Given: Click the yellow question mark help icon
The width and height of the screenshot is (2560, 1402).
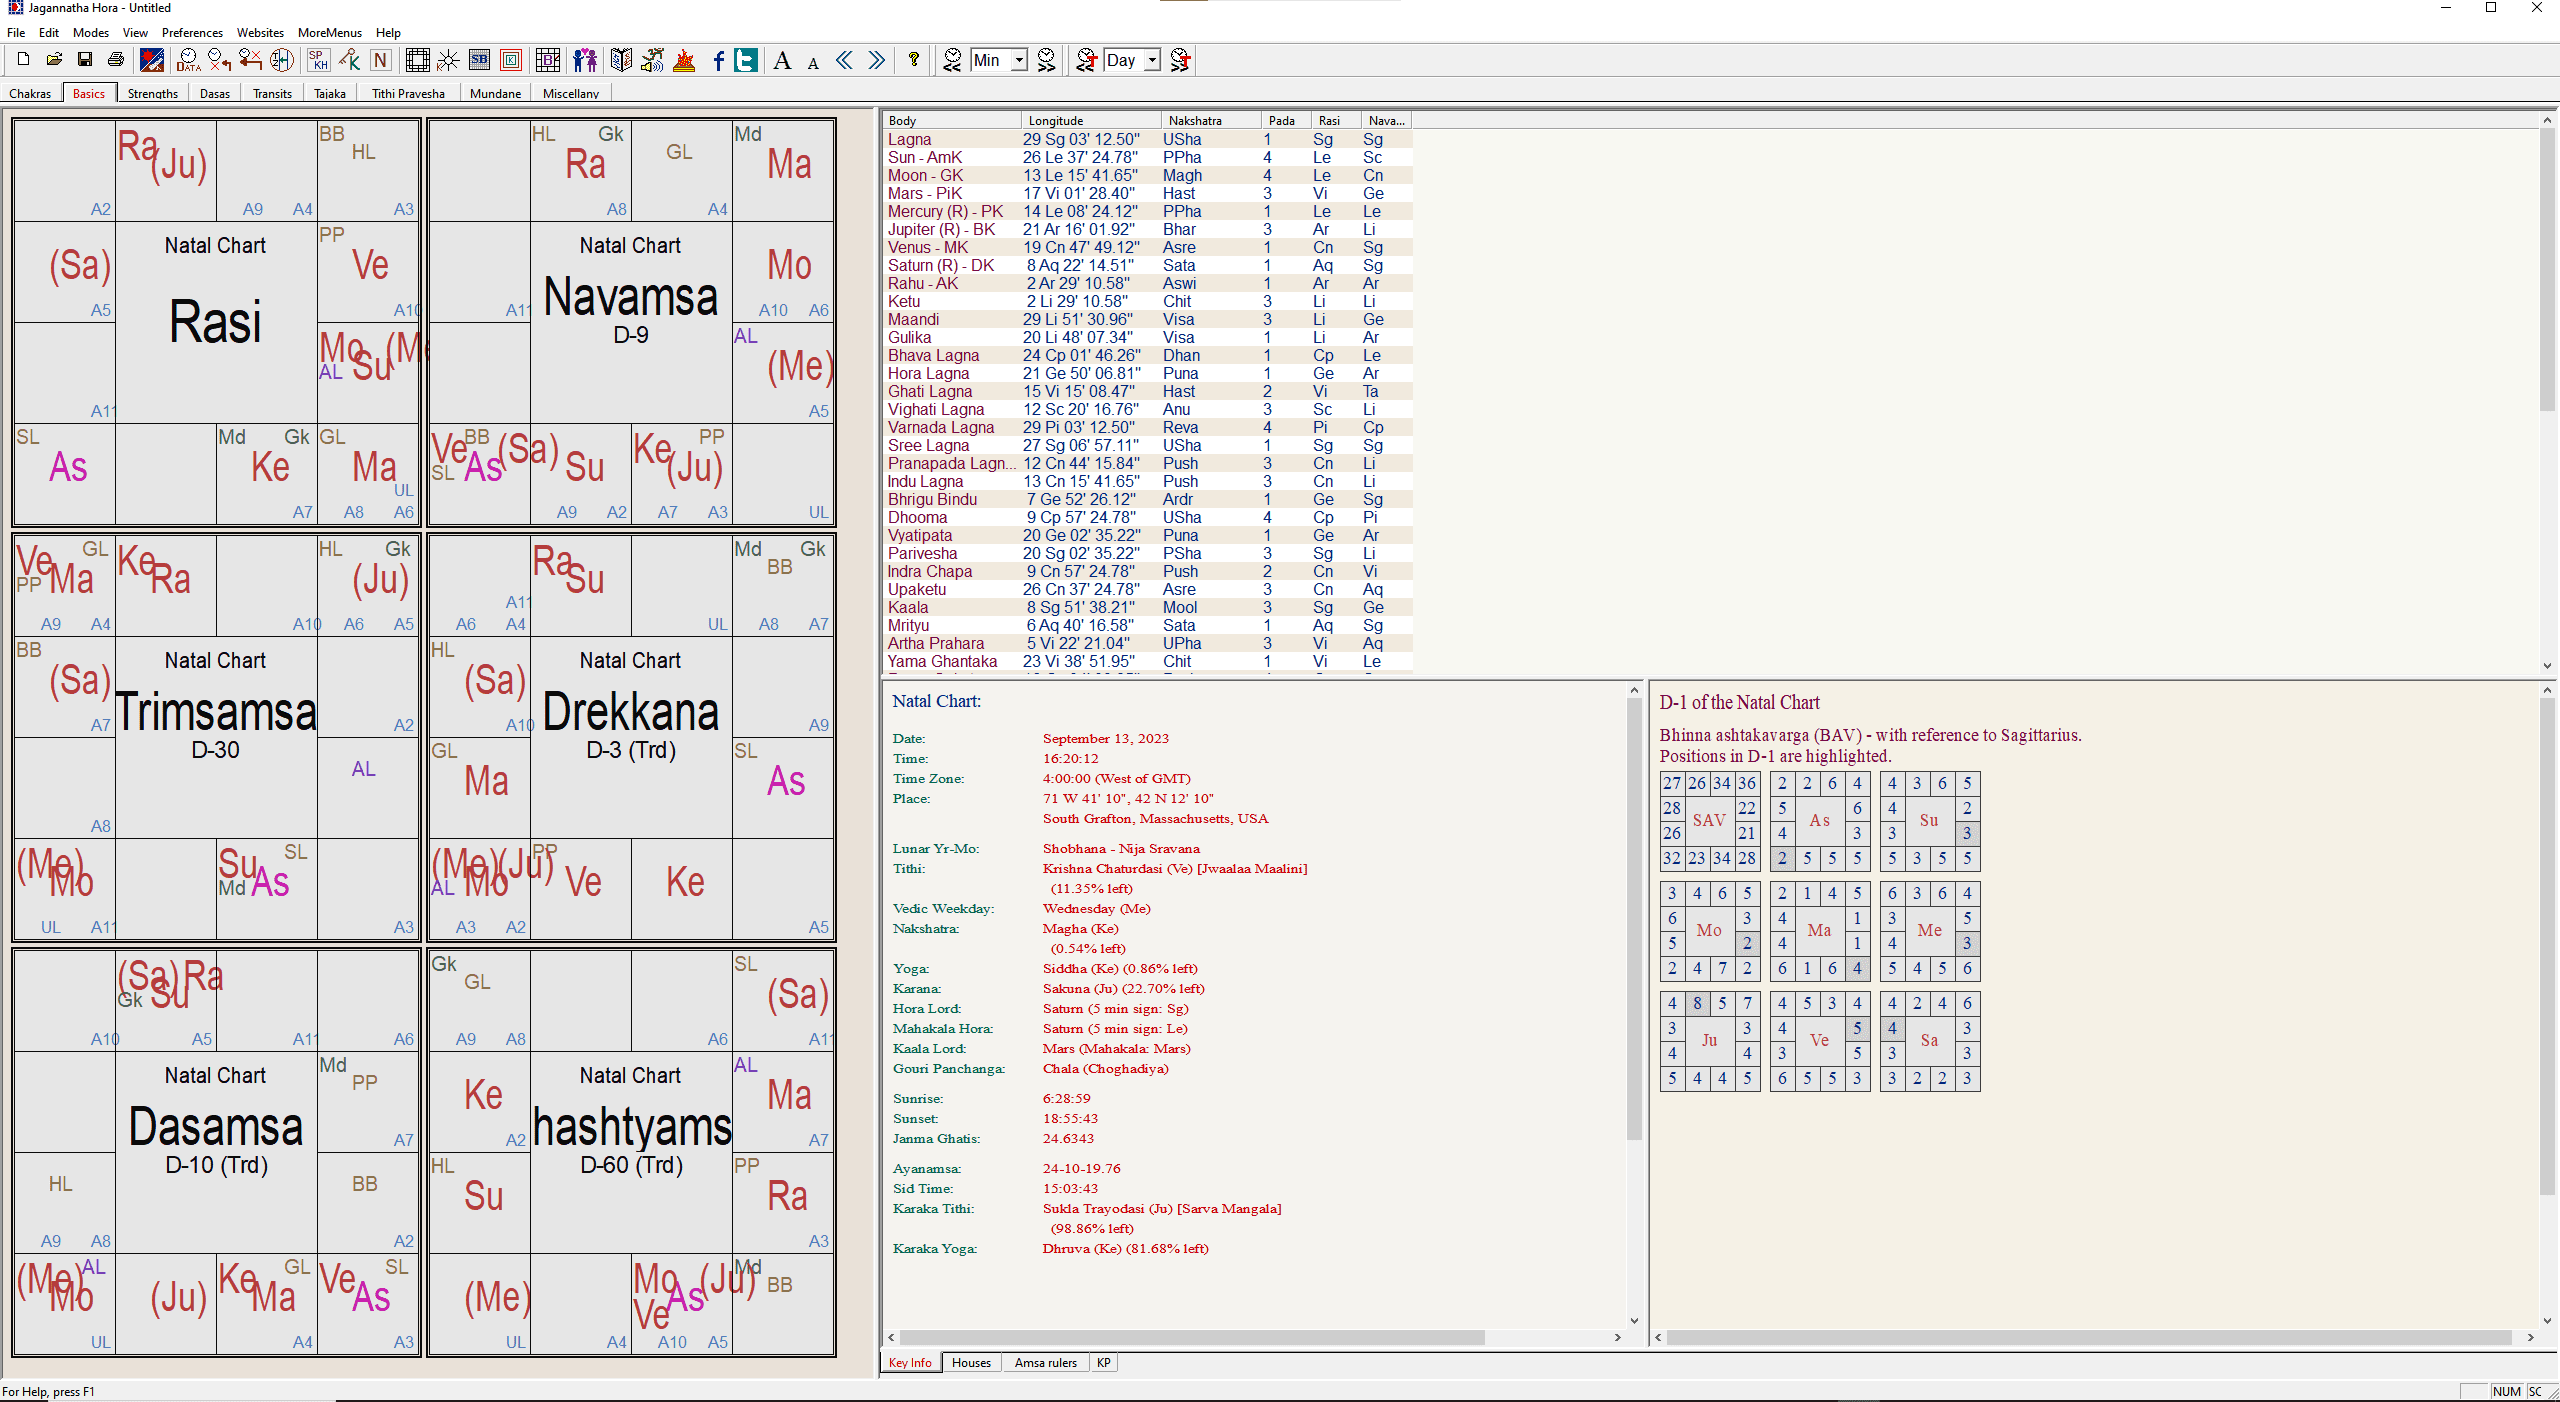Looking at the screenshot, I should coord(913,60).
